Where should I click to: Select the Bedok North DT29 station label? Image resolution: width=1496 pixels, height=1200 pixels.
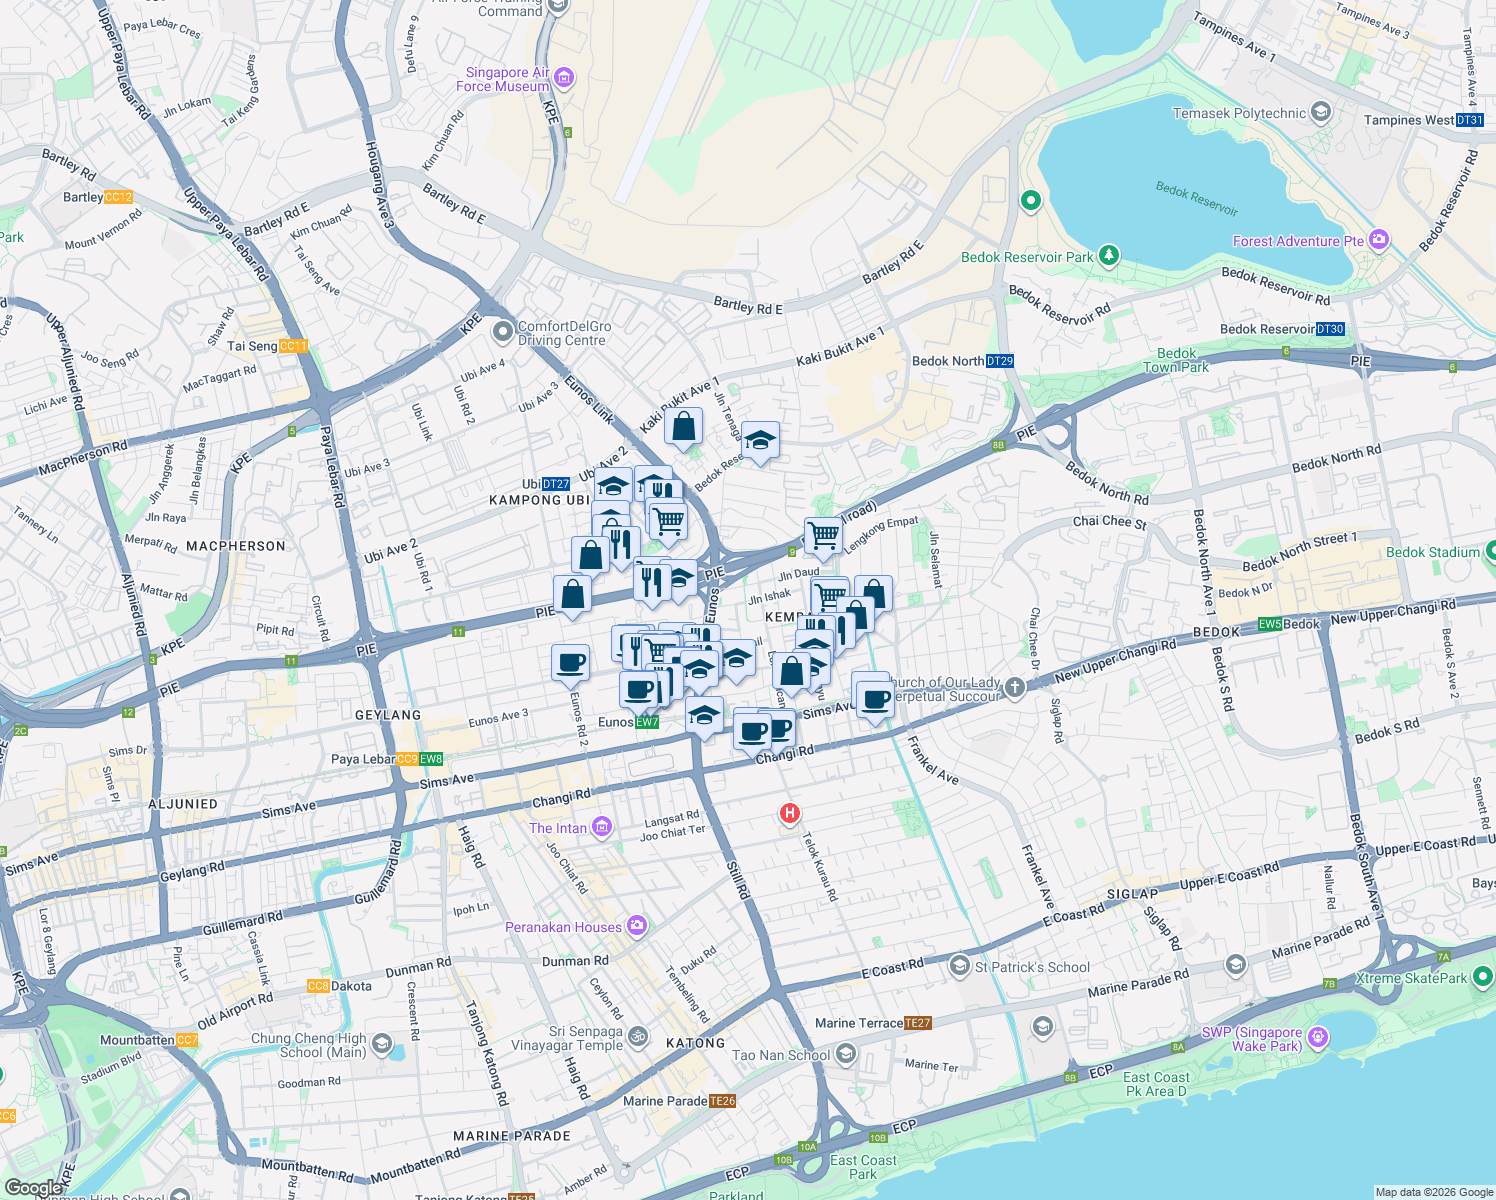(963, 361)
